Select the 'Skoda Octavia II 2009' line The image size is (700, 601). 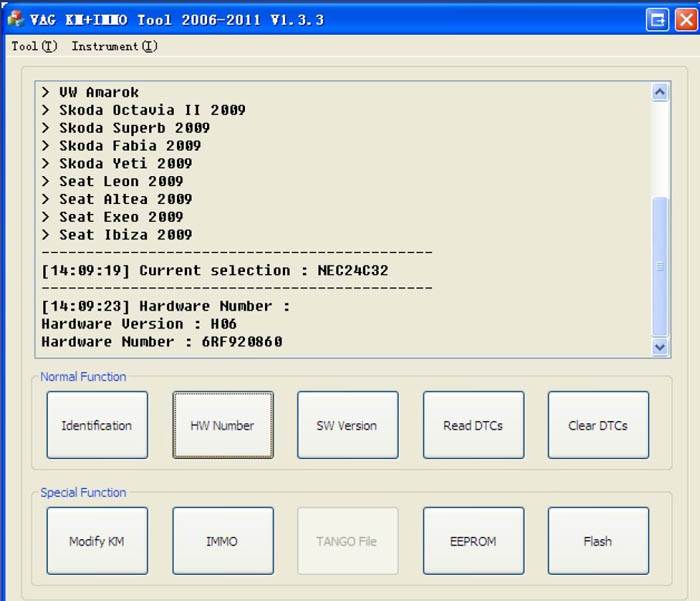pos(143,110)
